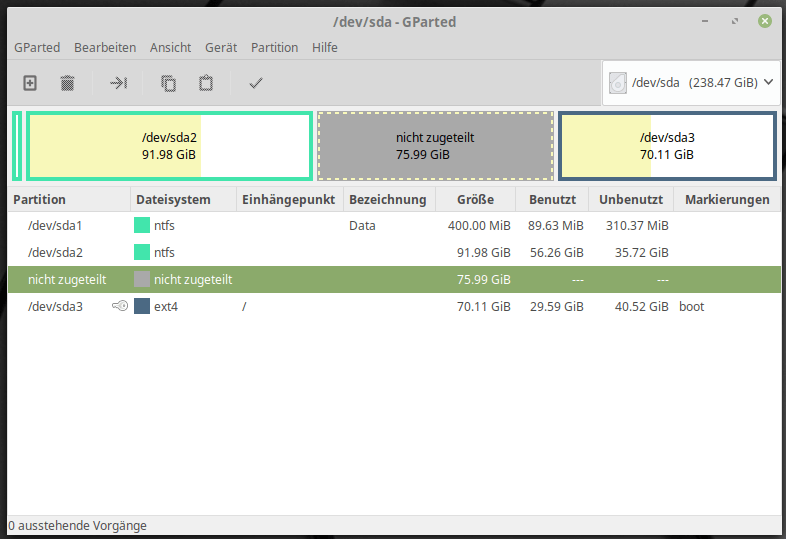This screenshot has height=539, width=786.
Task: Click the ext4 filesystem label
Action: click(166, 306)
